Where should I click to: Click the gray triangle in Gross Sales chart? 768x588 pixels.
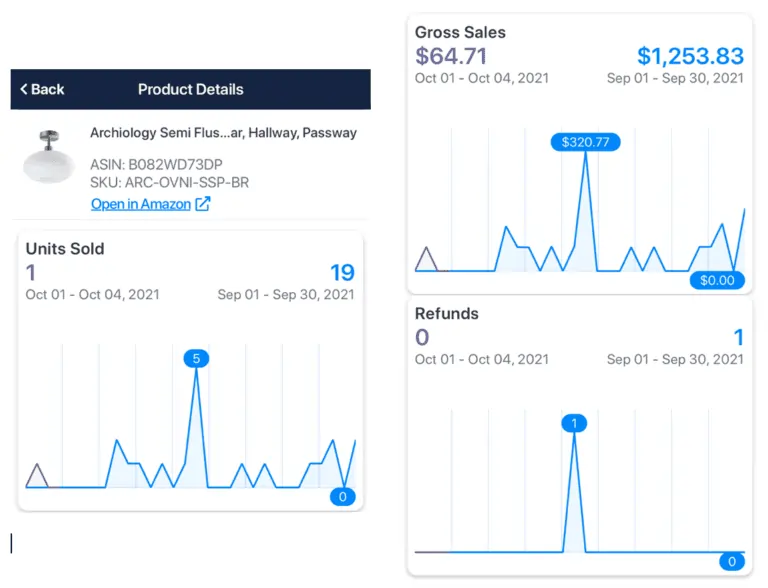(x=427, y=259)
